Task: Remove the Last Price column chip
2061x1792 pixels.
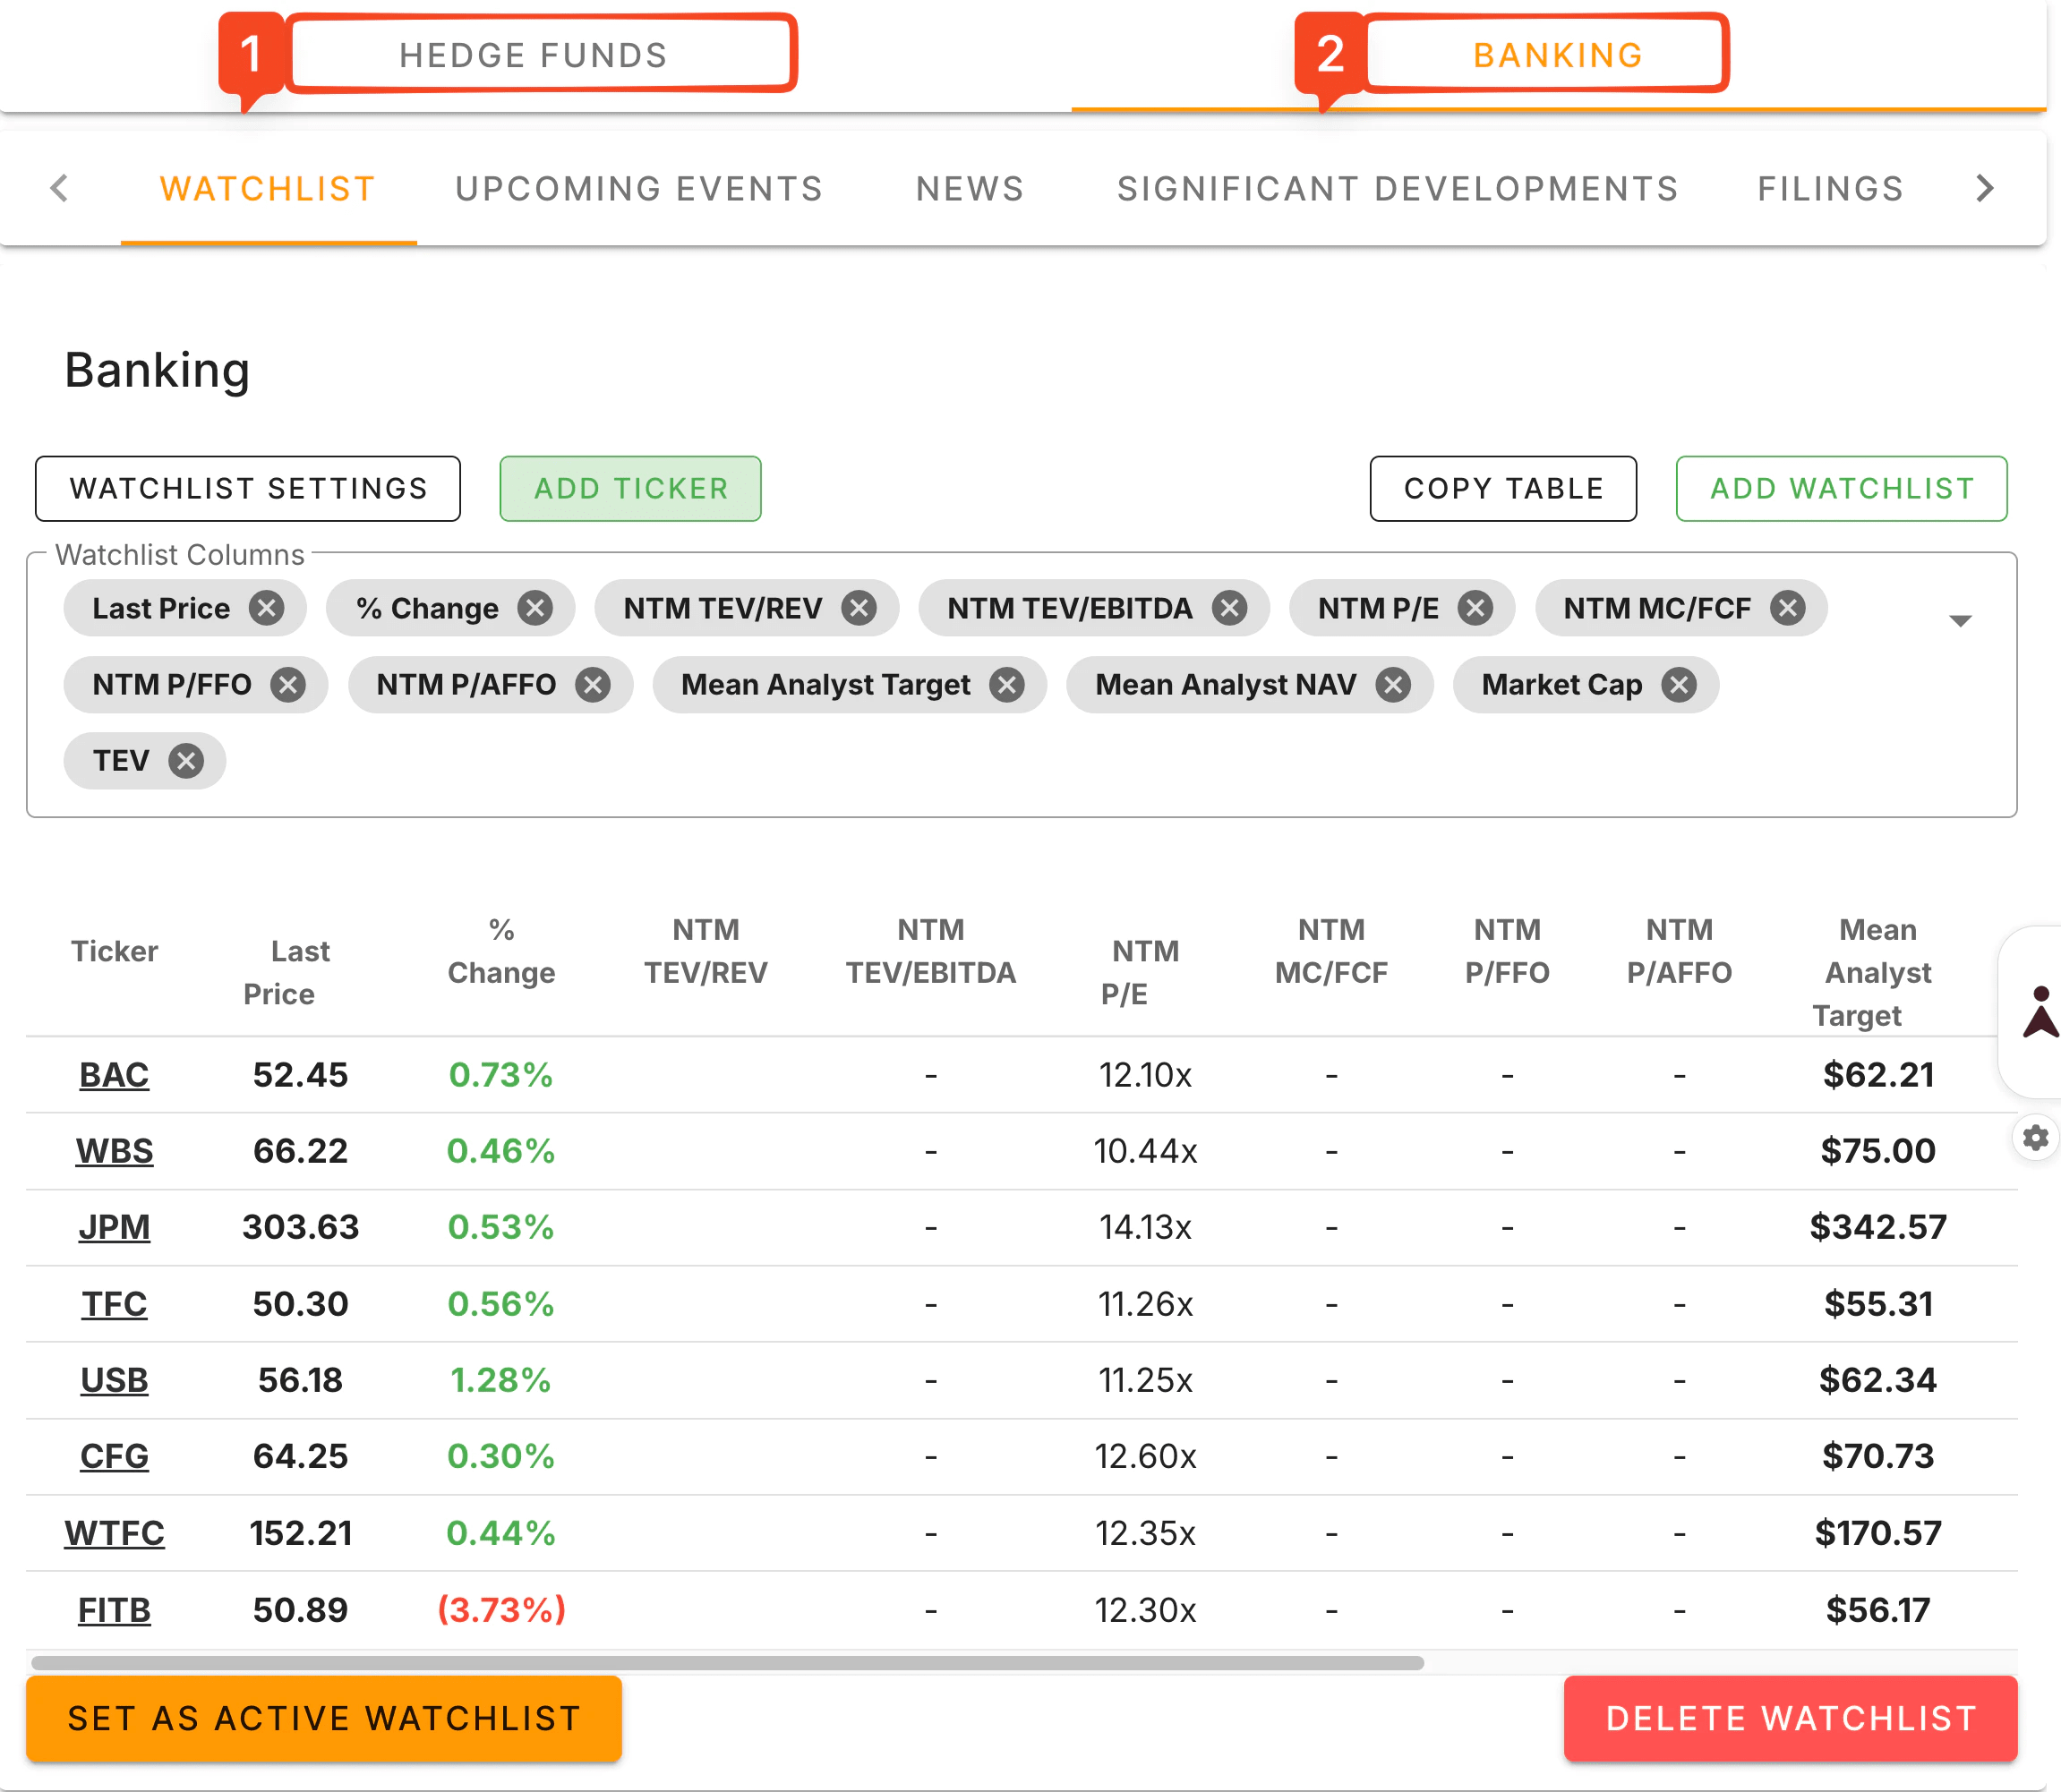Action: point(266,608)
